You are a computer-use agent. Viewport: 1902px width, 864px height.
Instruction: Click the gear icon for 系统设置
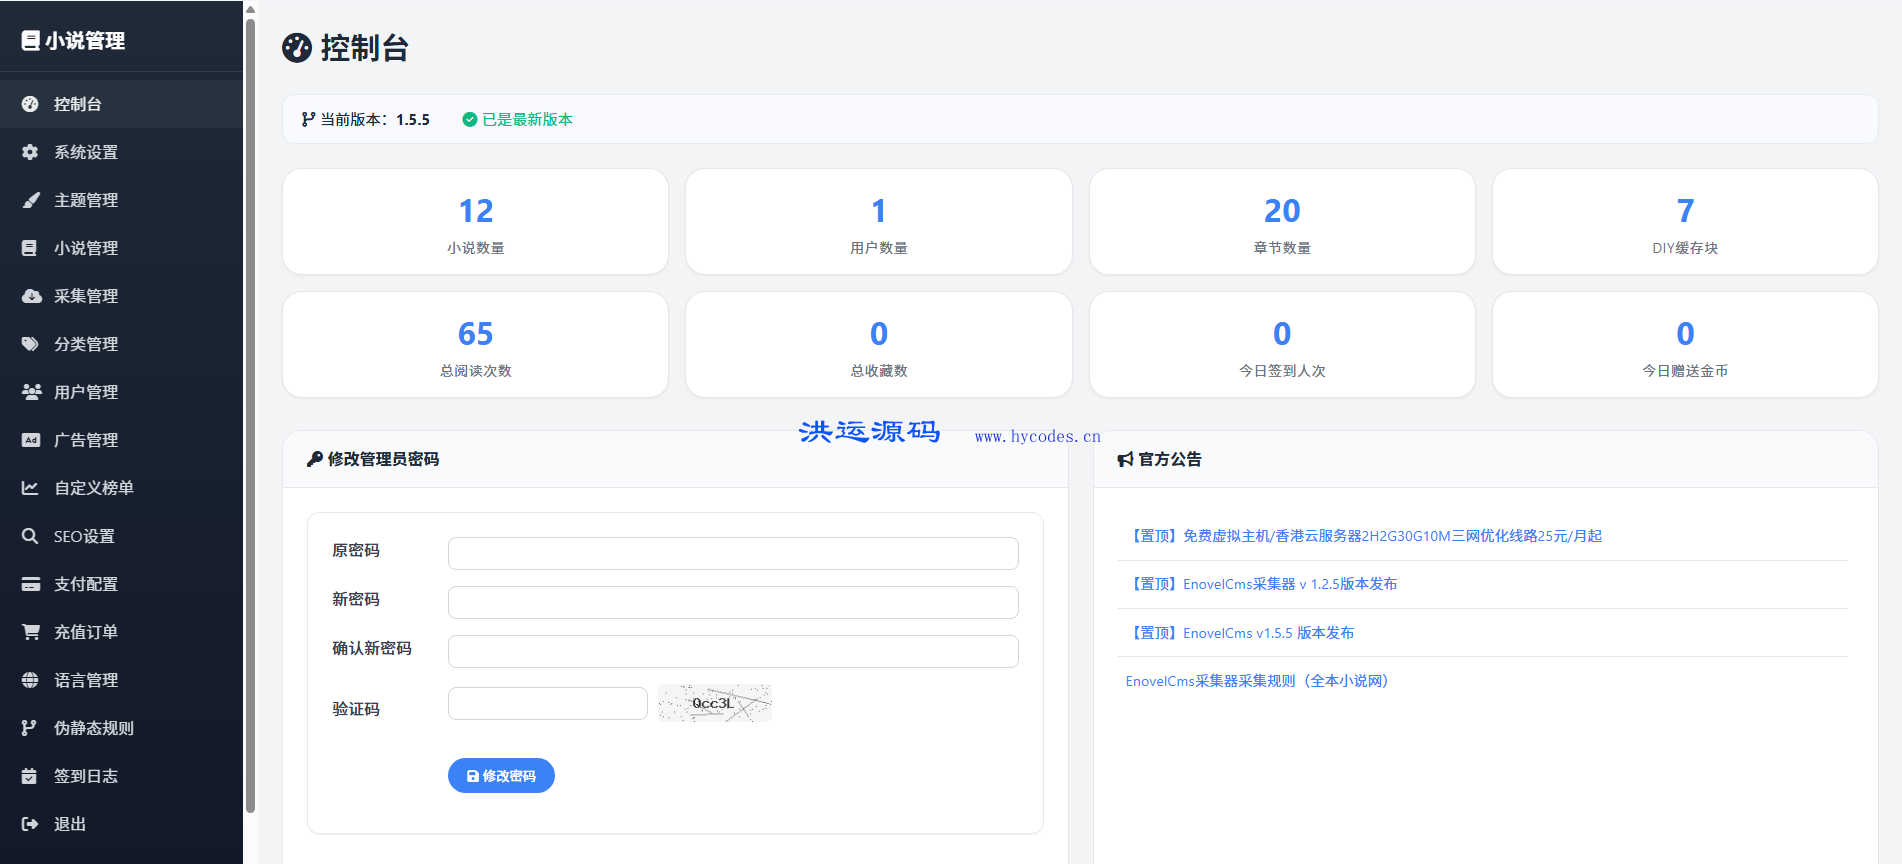[x=30, y=152]
